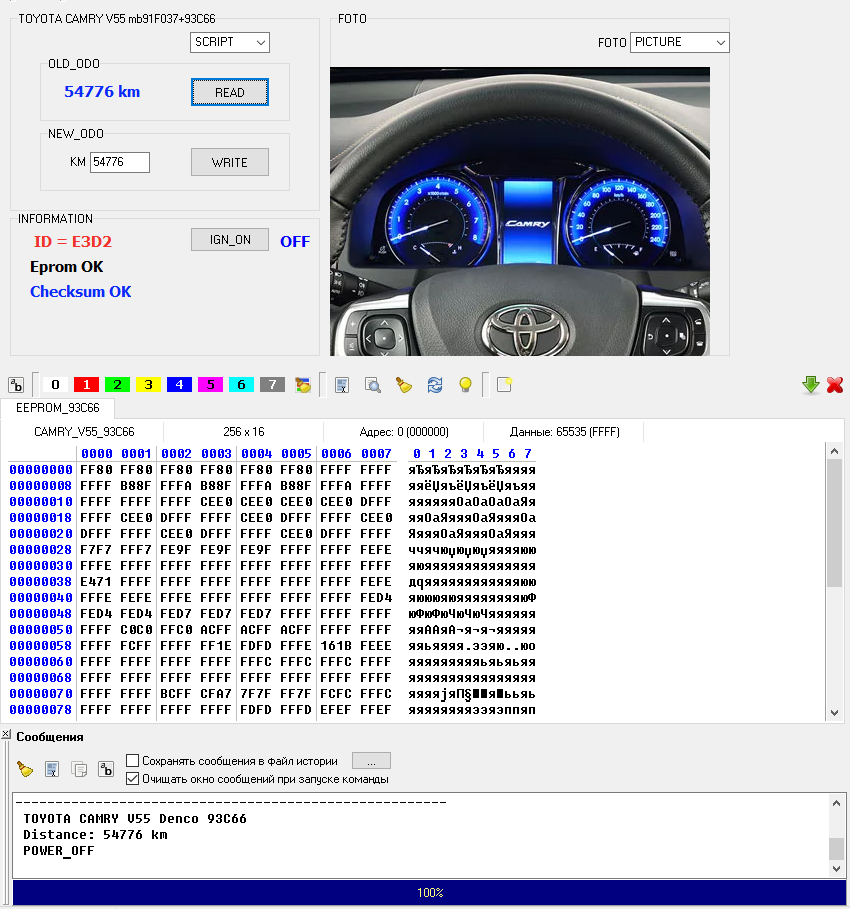850x909 pixels.
Task: Click the green down arrow icon
Action: pyautogui.click(x=811, y=385)
